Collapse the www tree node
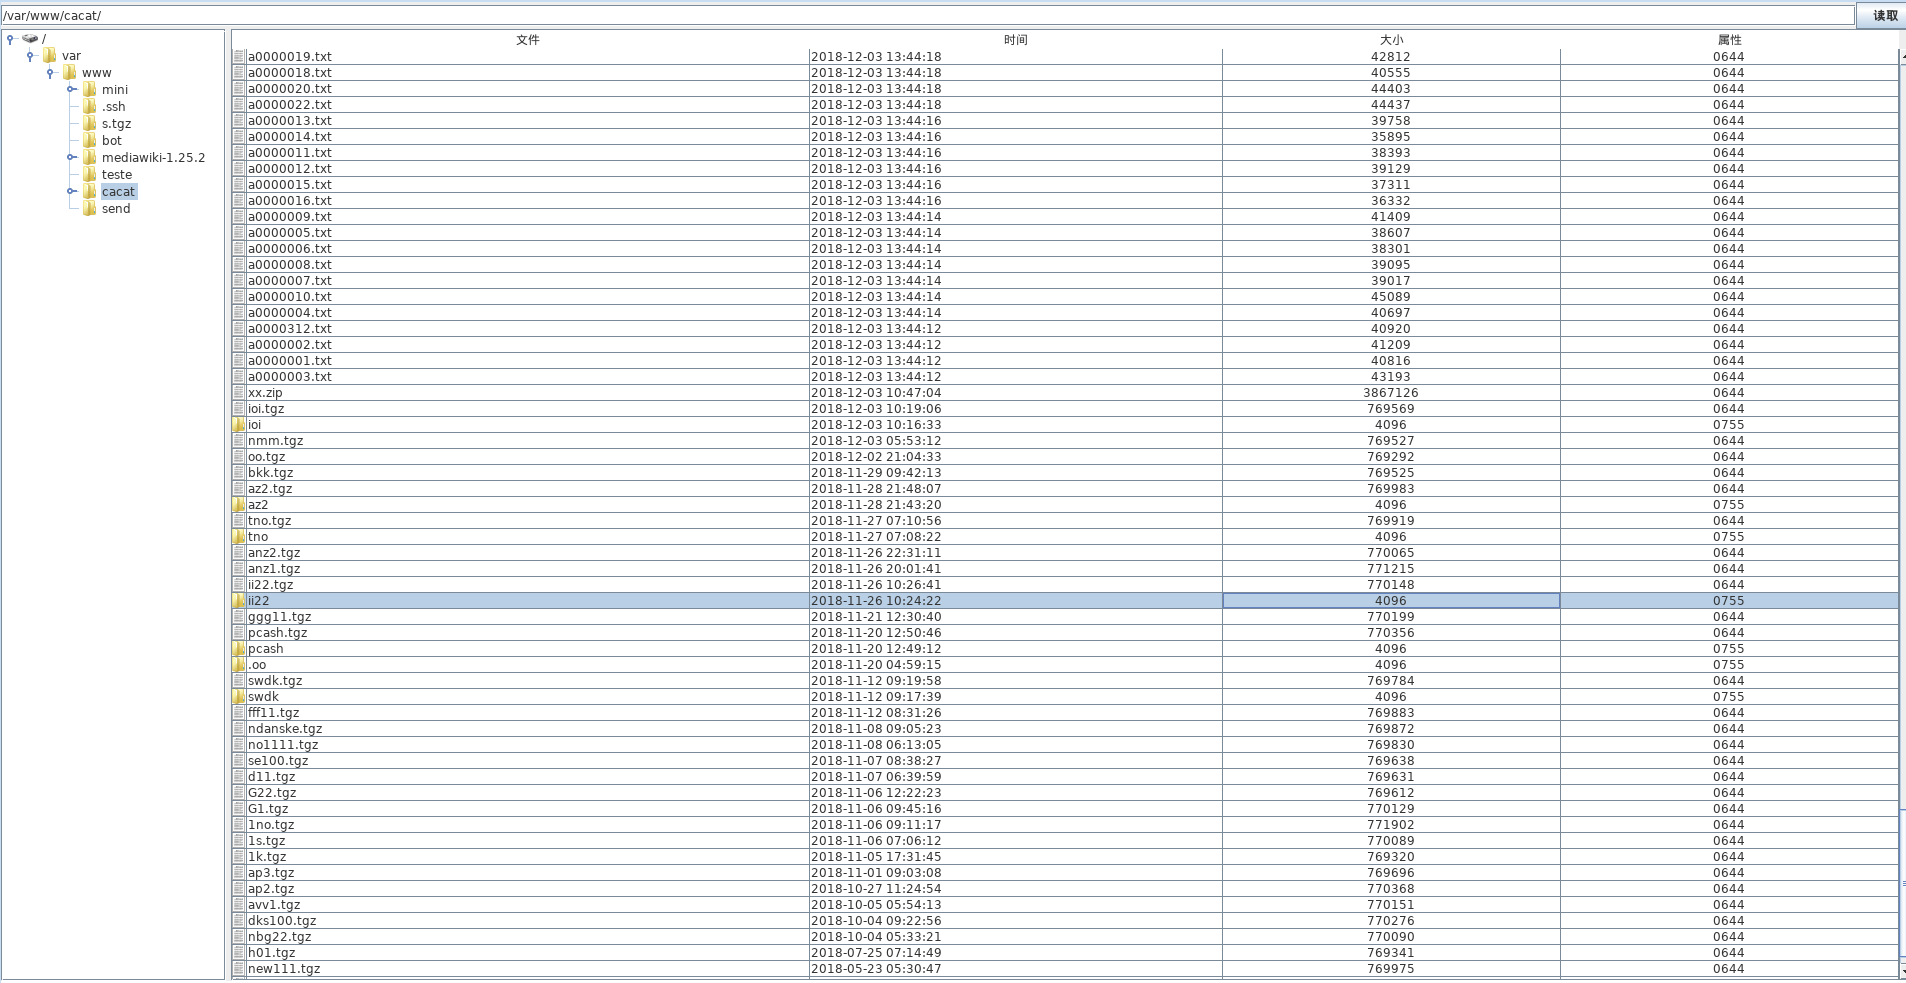The image size is (1906, 983). [x=50, y=73]
